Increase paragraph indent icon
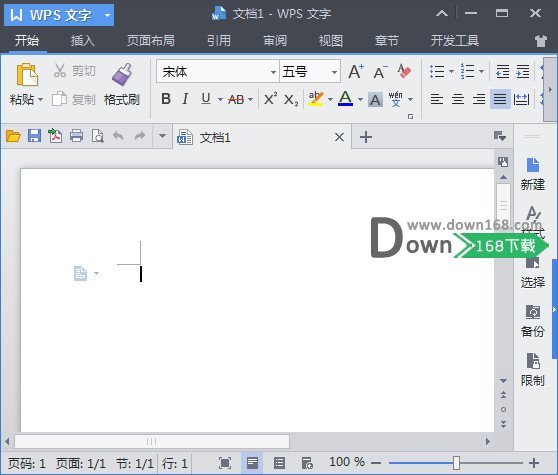Viewport: 558px width, 475px height. (523, 72)
